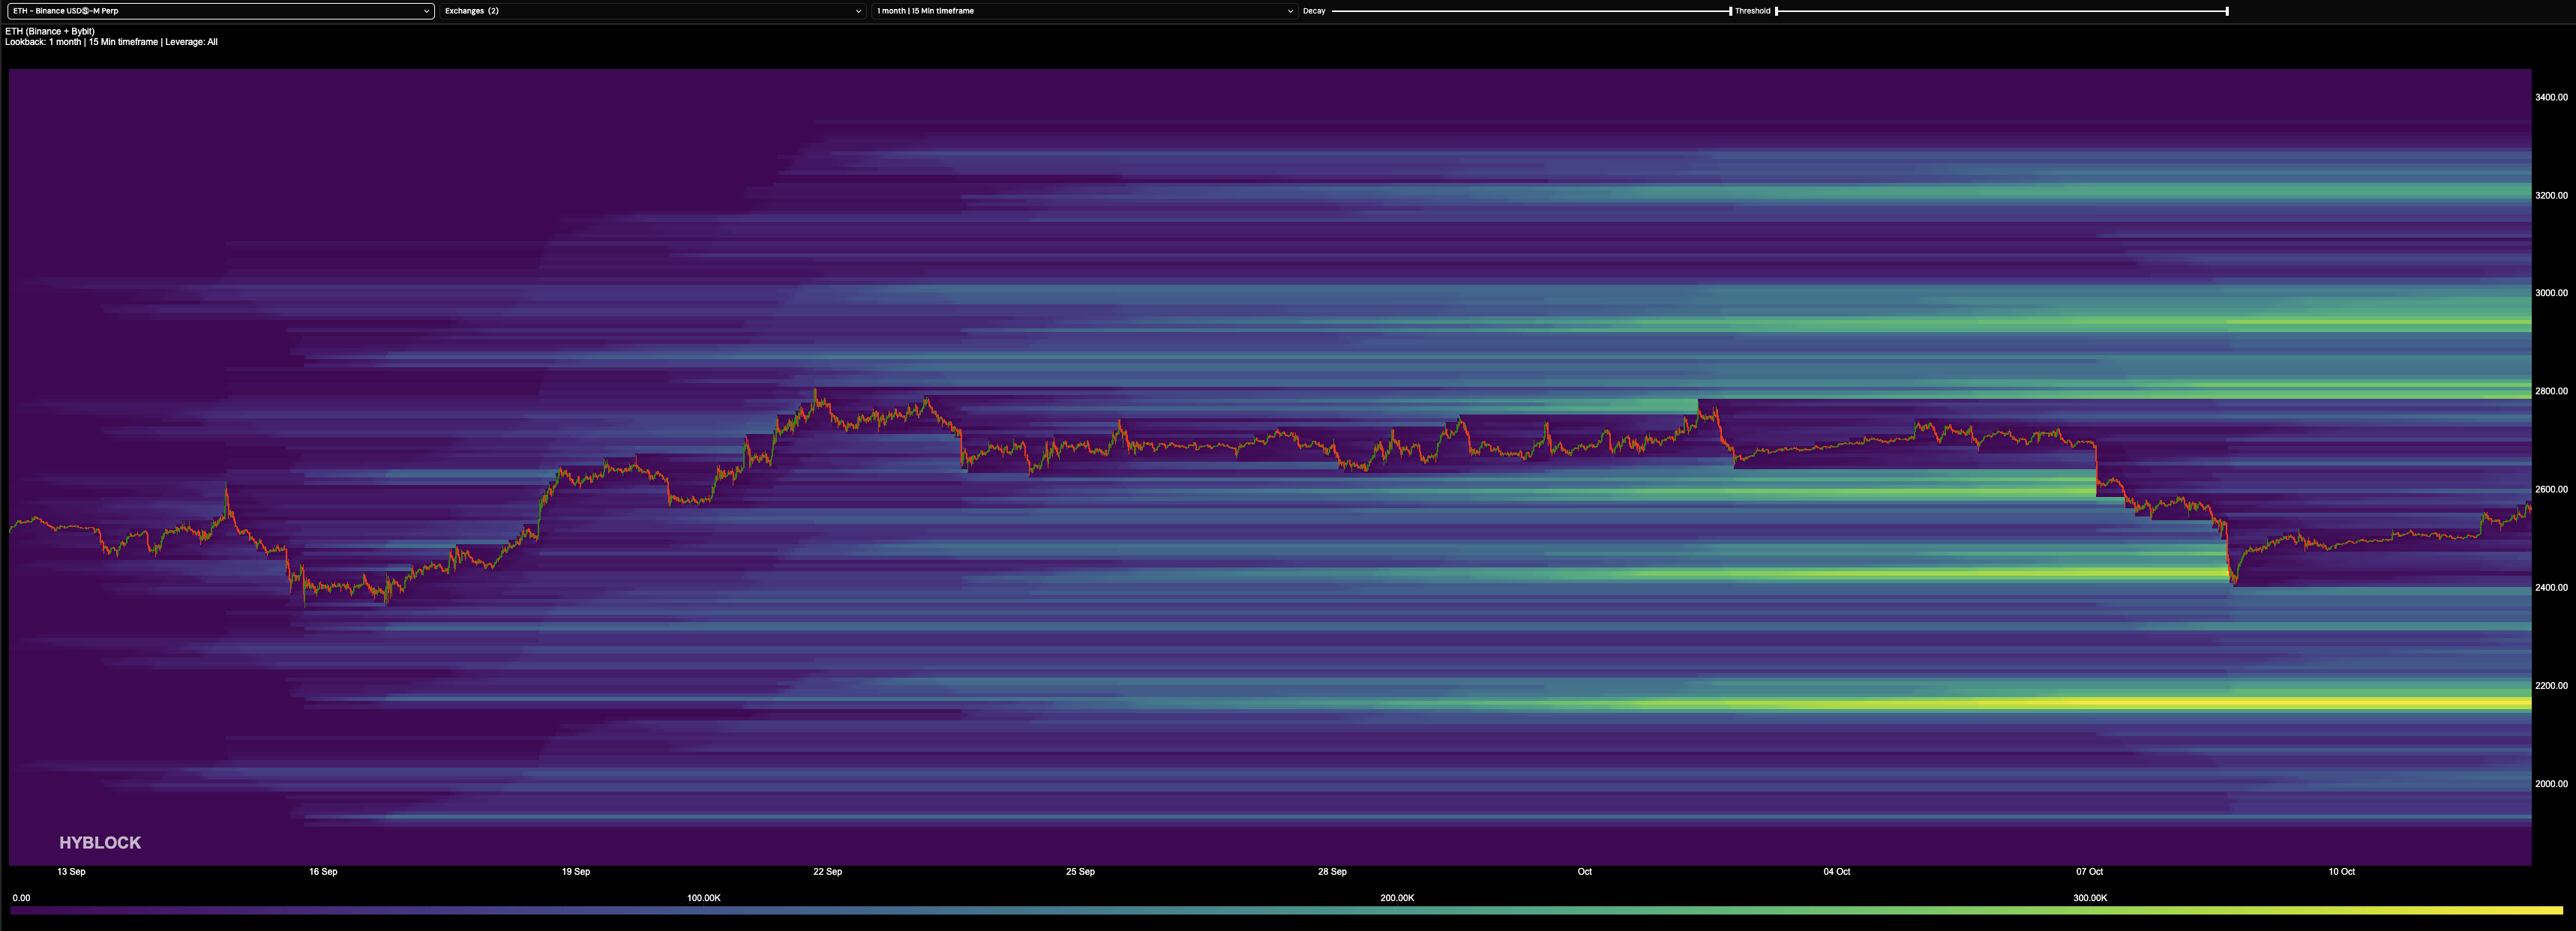Click the 16 Sep date label
Image resolution: width=2576 pixels, height=931 pixels.
coord(323,872)
